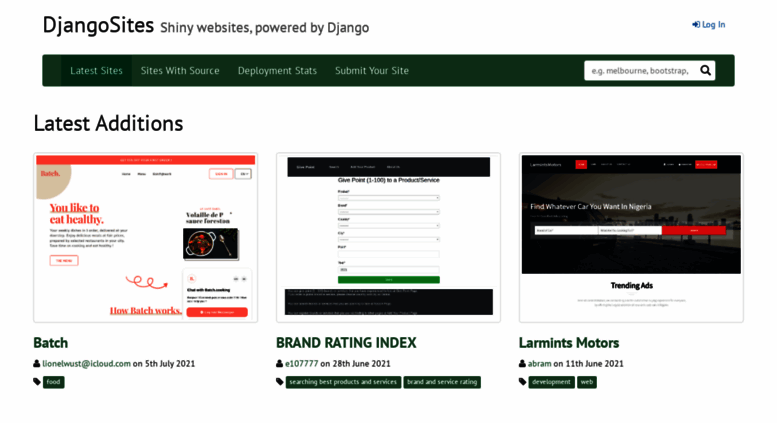Click the date text 11th June 2021
Screen dimensions: 777x423
(x=594, y=364)
